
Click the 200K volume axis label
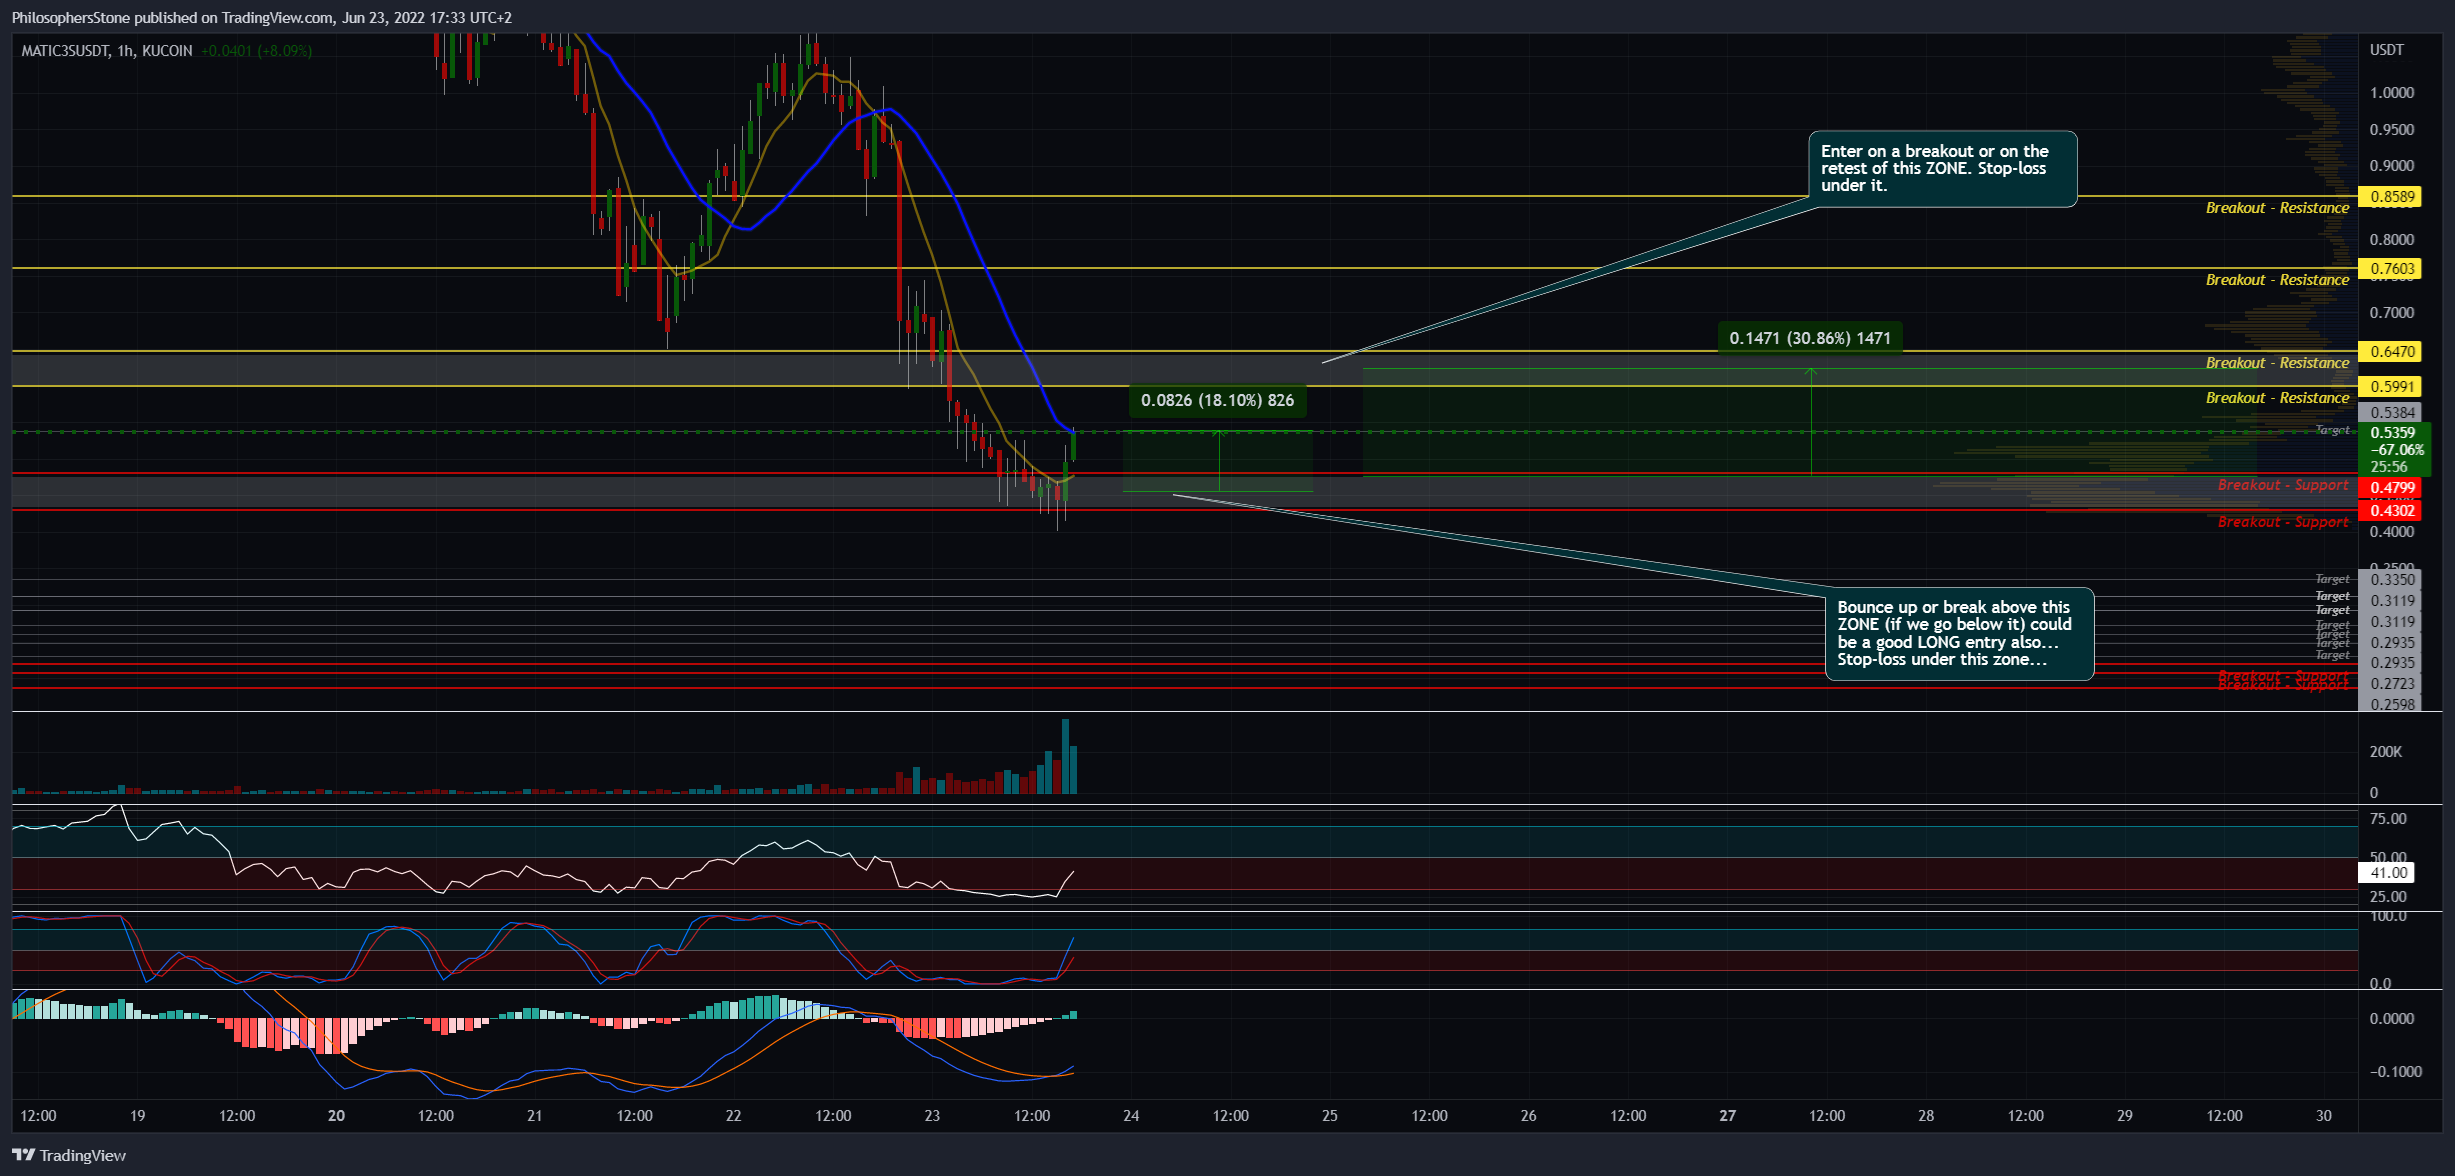coord(2385,752)
